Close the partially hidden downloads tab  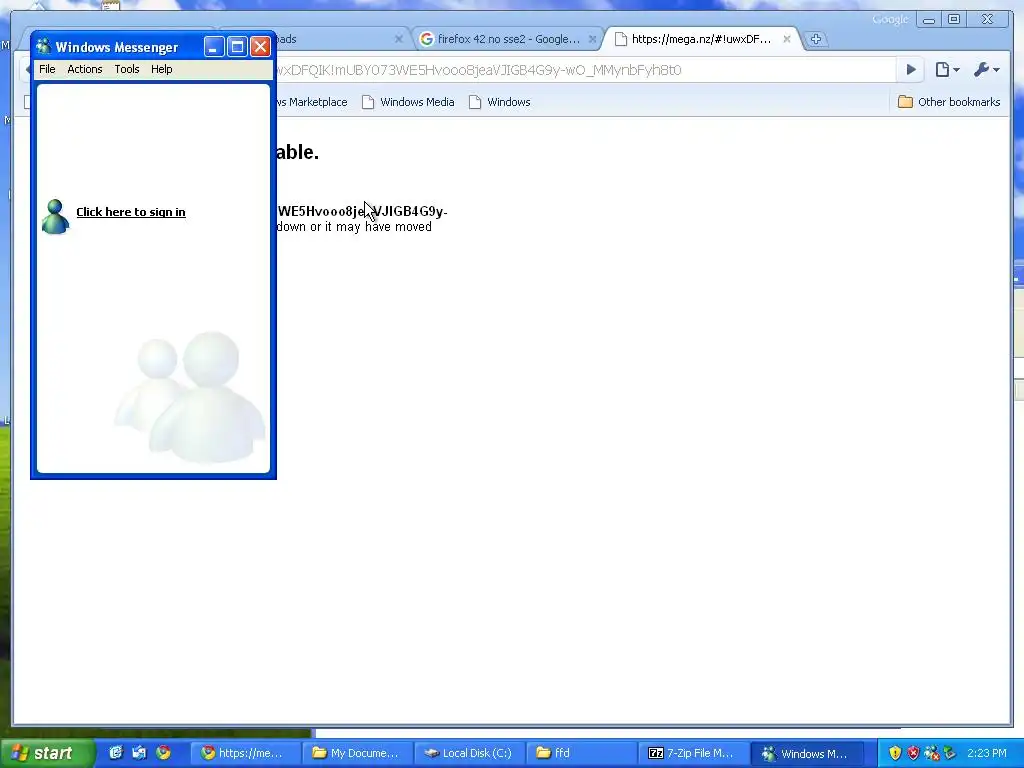tap(398, 39)
